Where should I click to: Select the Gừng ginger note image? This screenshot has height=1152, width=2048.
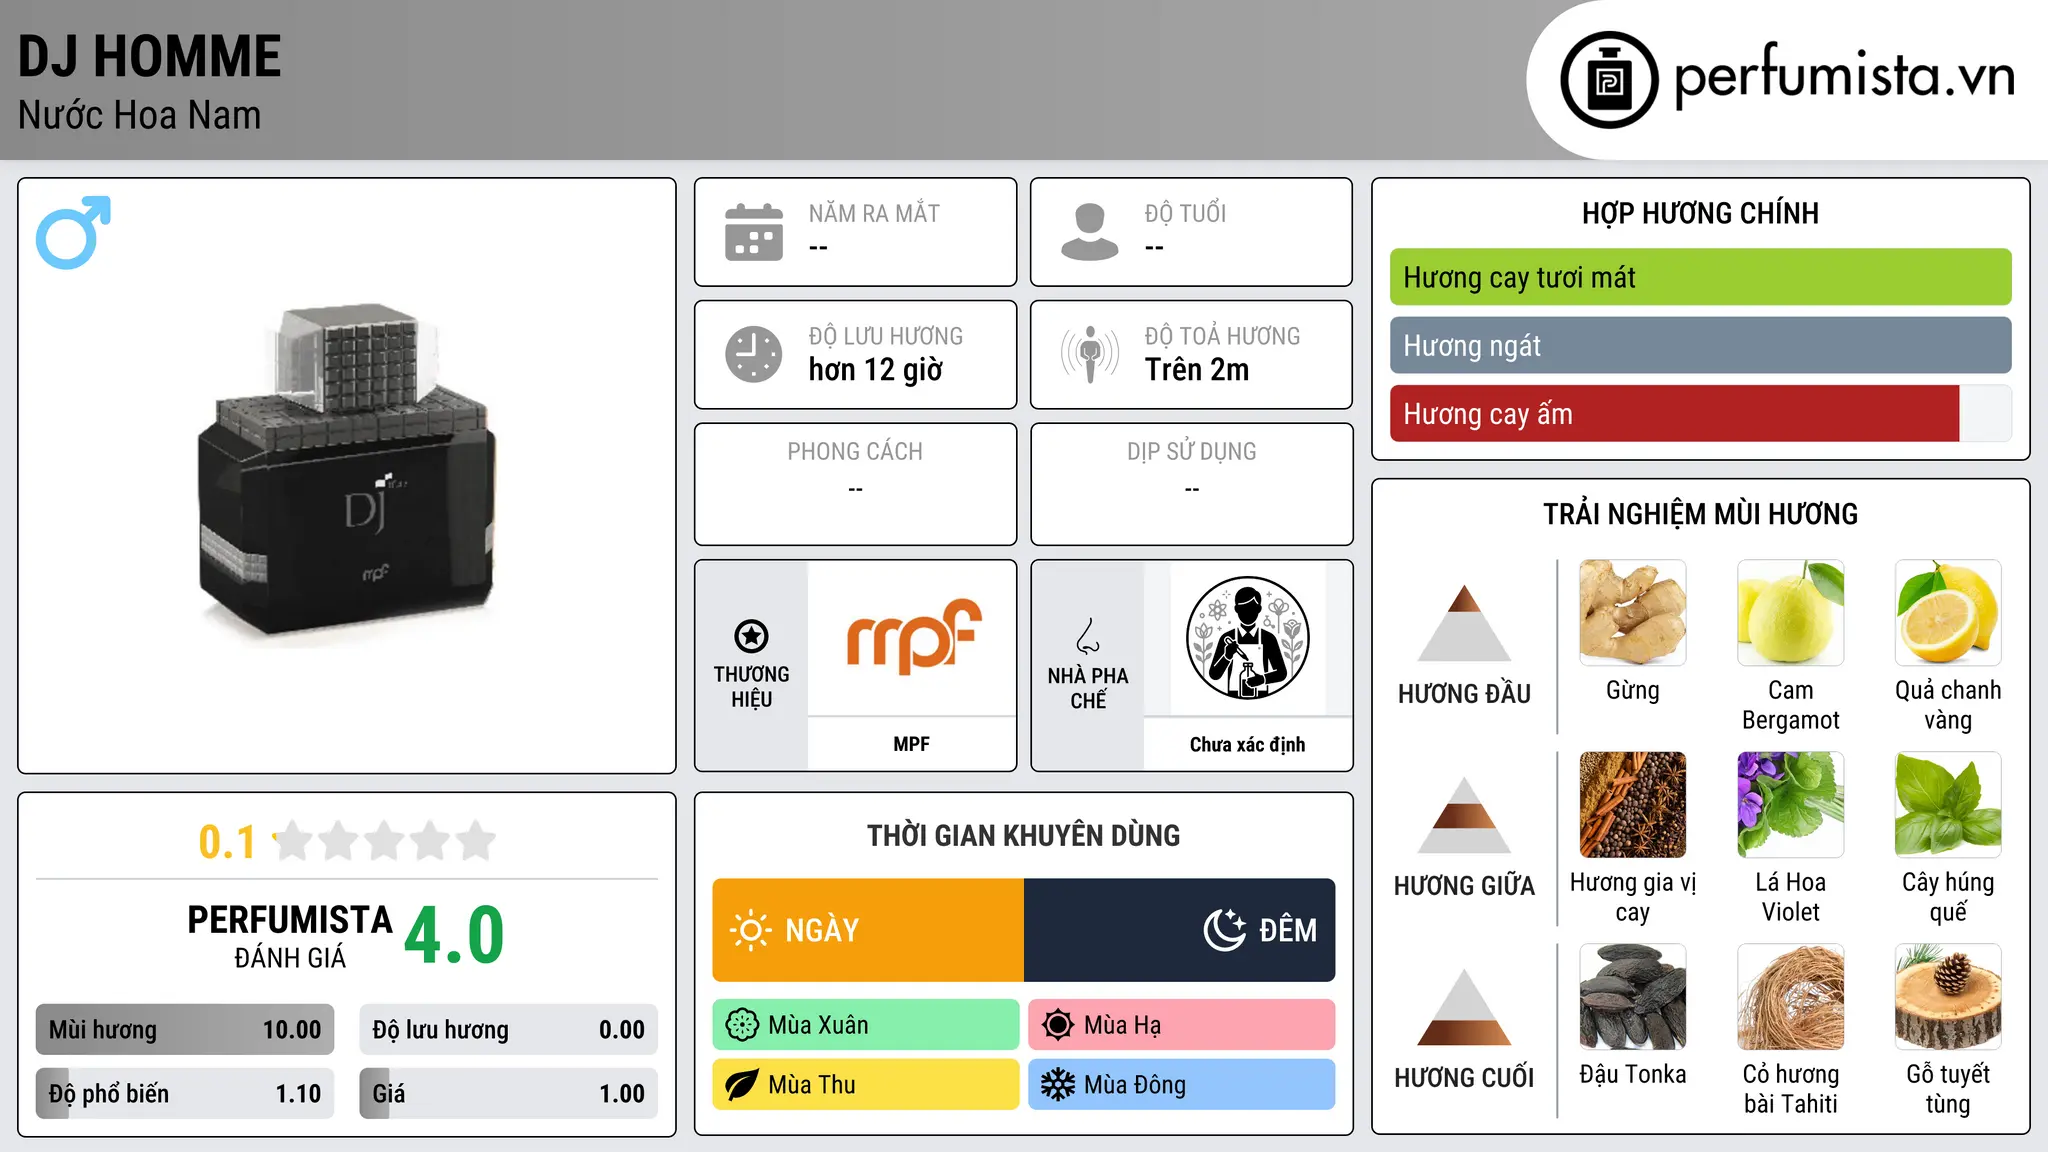1633,613
